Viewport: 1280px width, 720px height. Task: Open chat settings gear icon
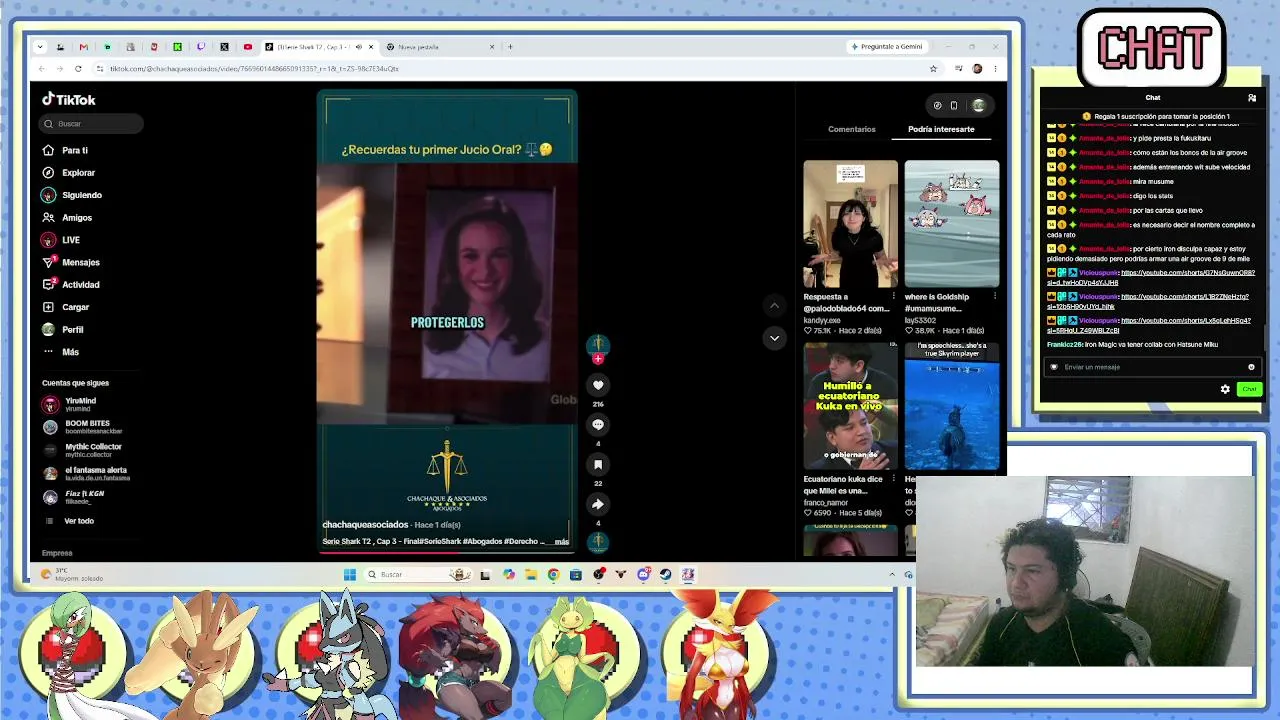coord(1225,389)
